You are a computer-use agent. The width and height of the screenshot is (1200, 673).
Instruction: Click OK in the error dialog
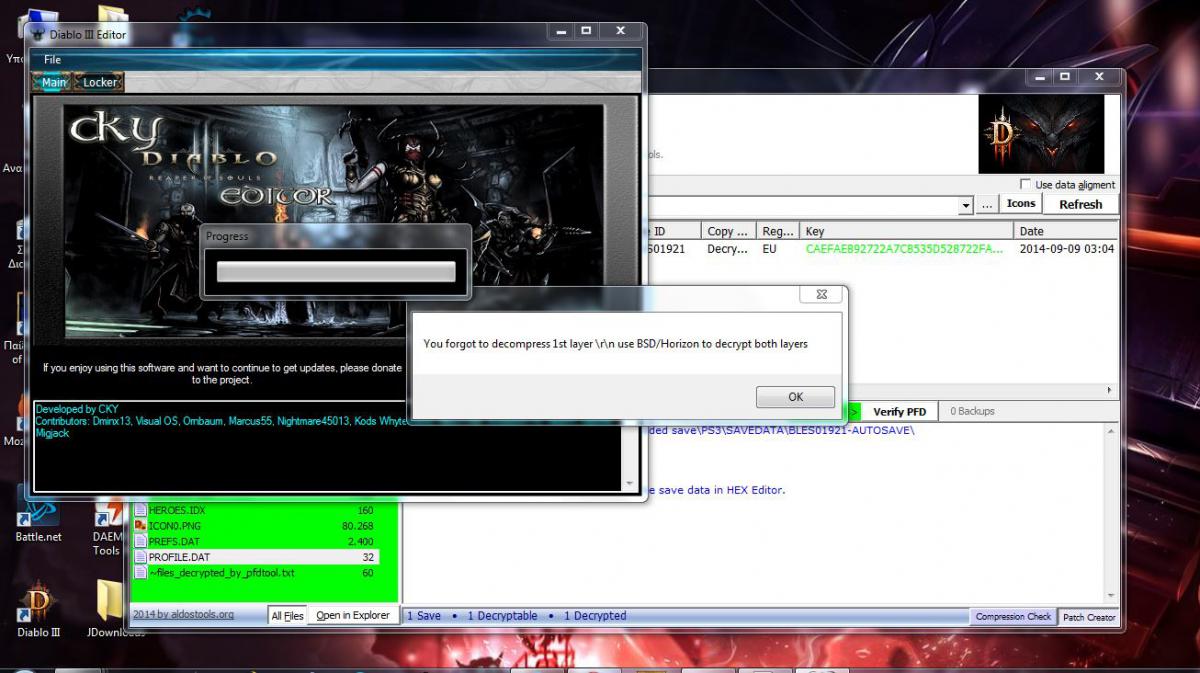[x=795, y=397]
